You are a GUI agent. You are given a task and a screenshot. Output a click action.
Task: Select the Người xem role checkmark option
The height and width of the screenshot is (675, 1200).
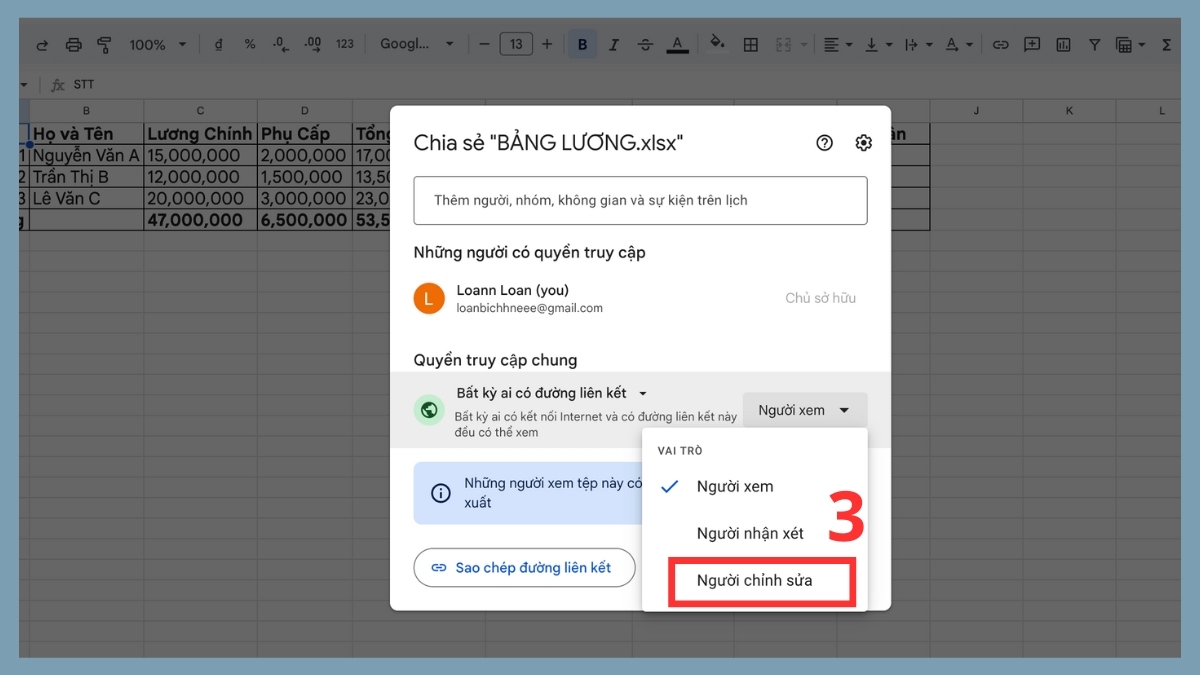point(735,486)
